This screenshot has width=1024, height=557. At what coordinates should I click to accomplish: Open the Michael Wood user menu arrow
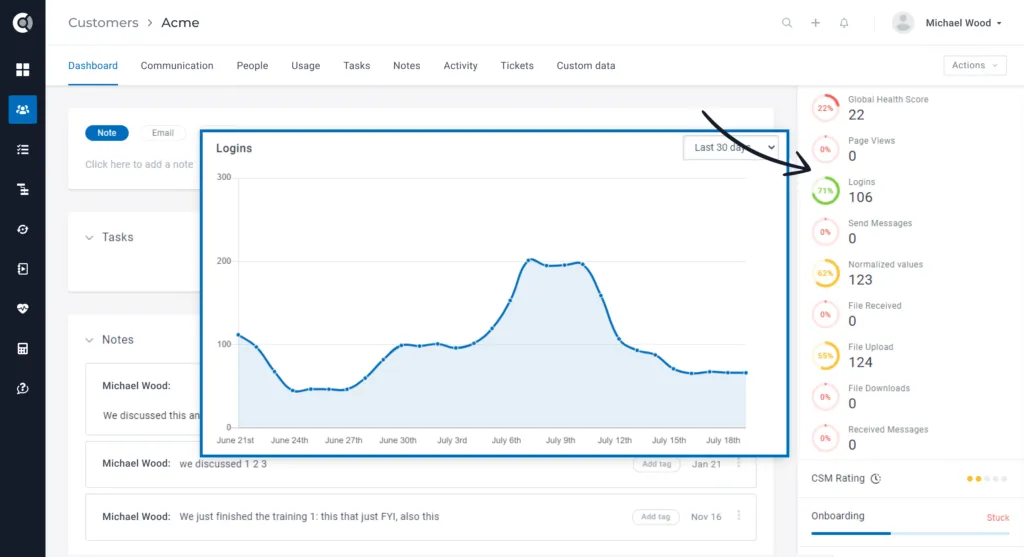coord(999,24)
